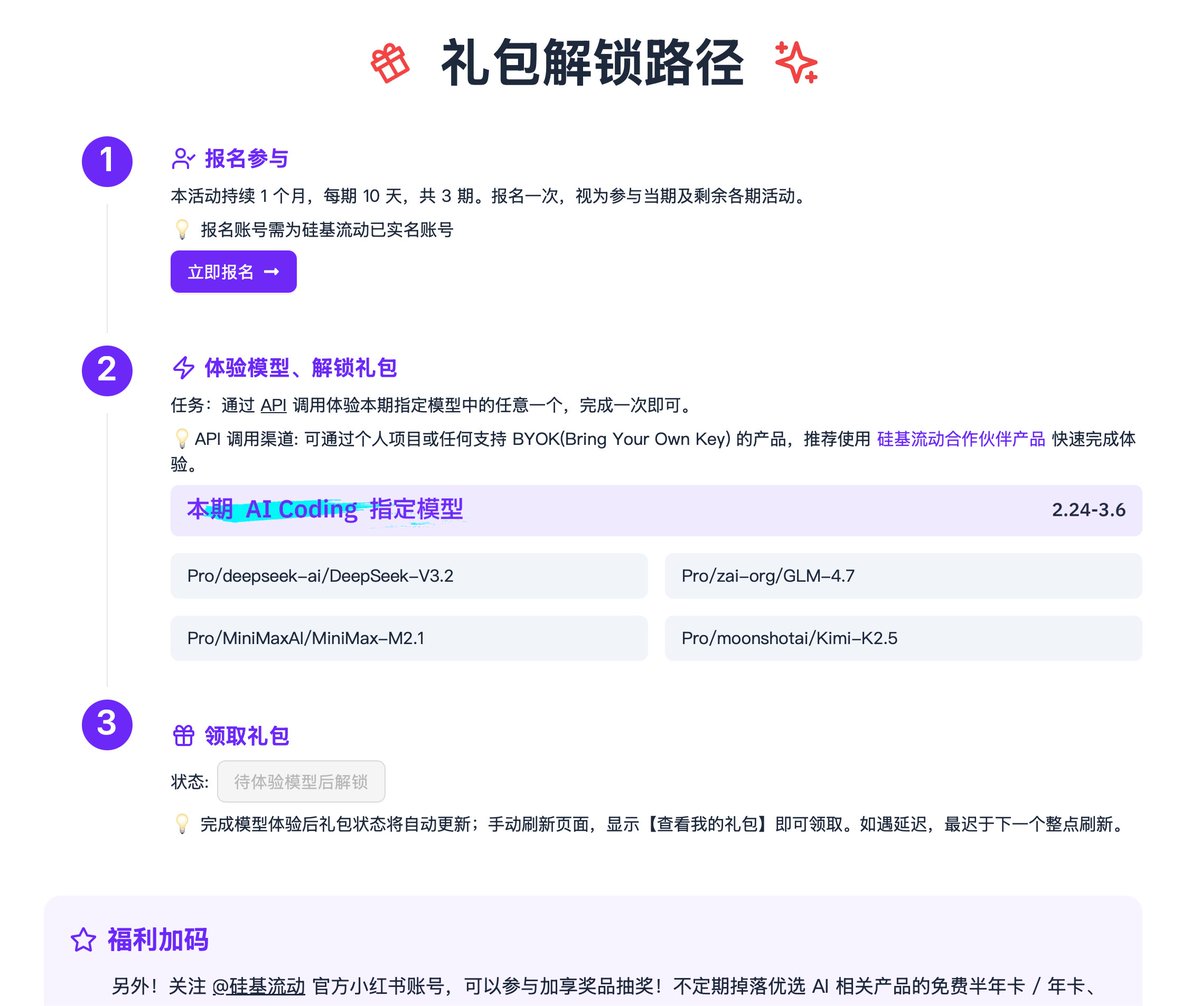This screenshot has height=1006, width=1200.
Task: Click the 礼包解锁路径 page title
Action: [592, 65]
